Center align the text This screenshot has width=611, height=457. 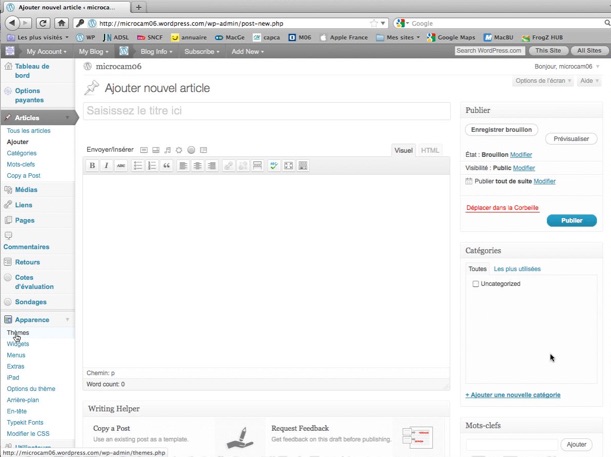pyautogui.click(x=197, y=166)
